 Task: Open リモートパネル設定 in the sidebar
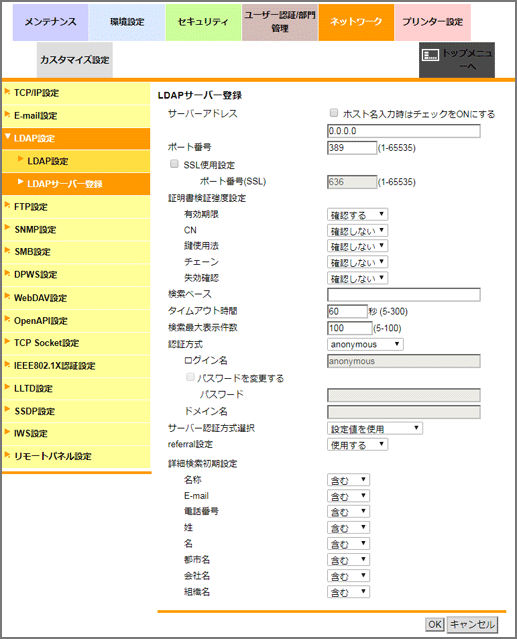tap(76, 456)
